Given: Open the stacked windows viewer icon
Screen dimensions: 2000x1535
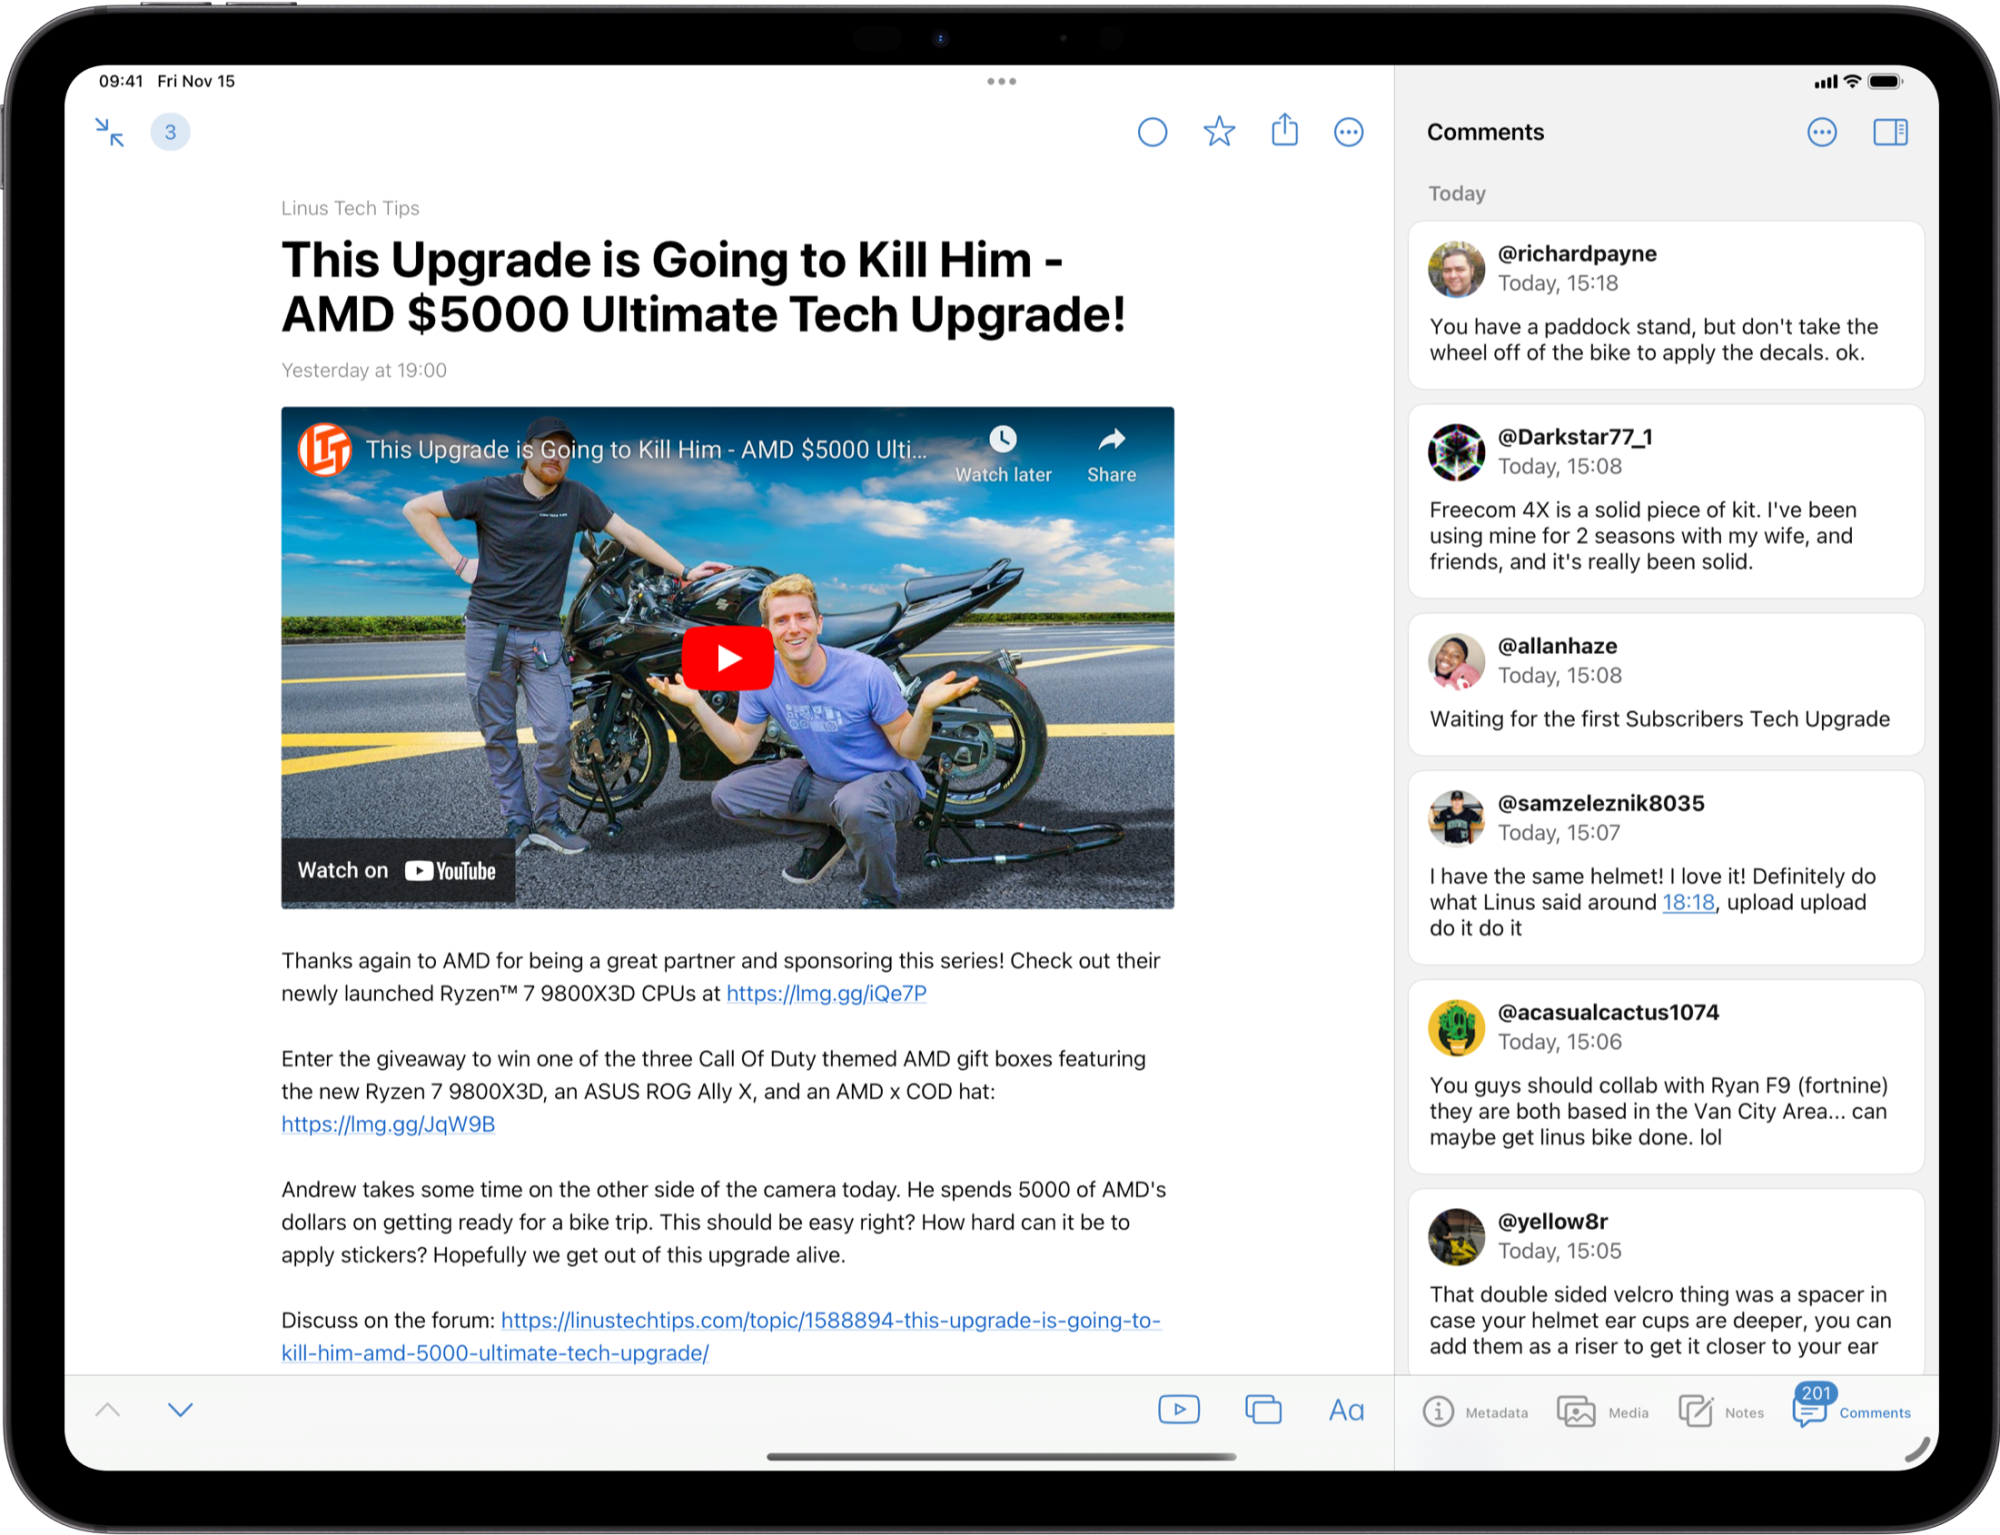Looking at the screenshot, I should point(1263,1410).
